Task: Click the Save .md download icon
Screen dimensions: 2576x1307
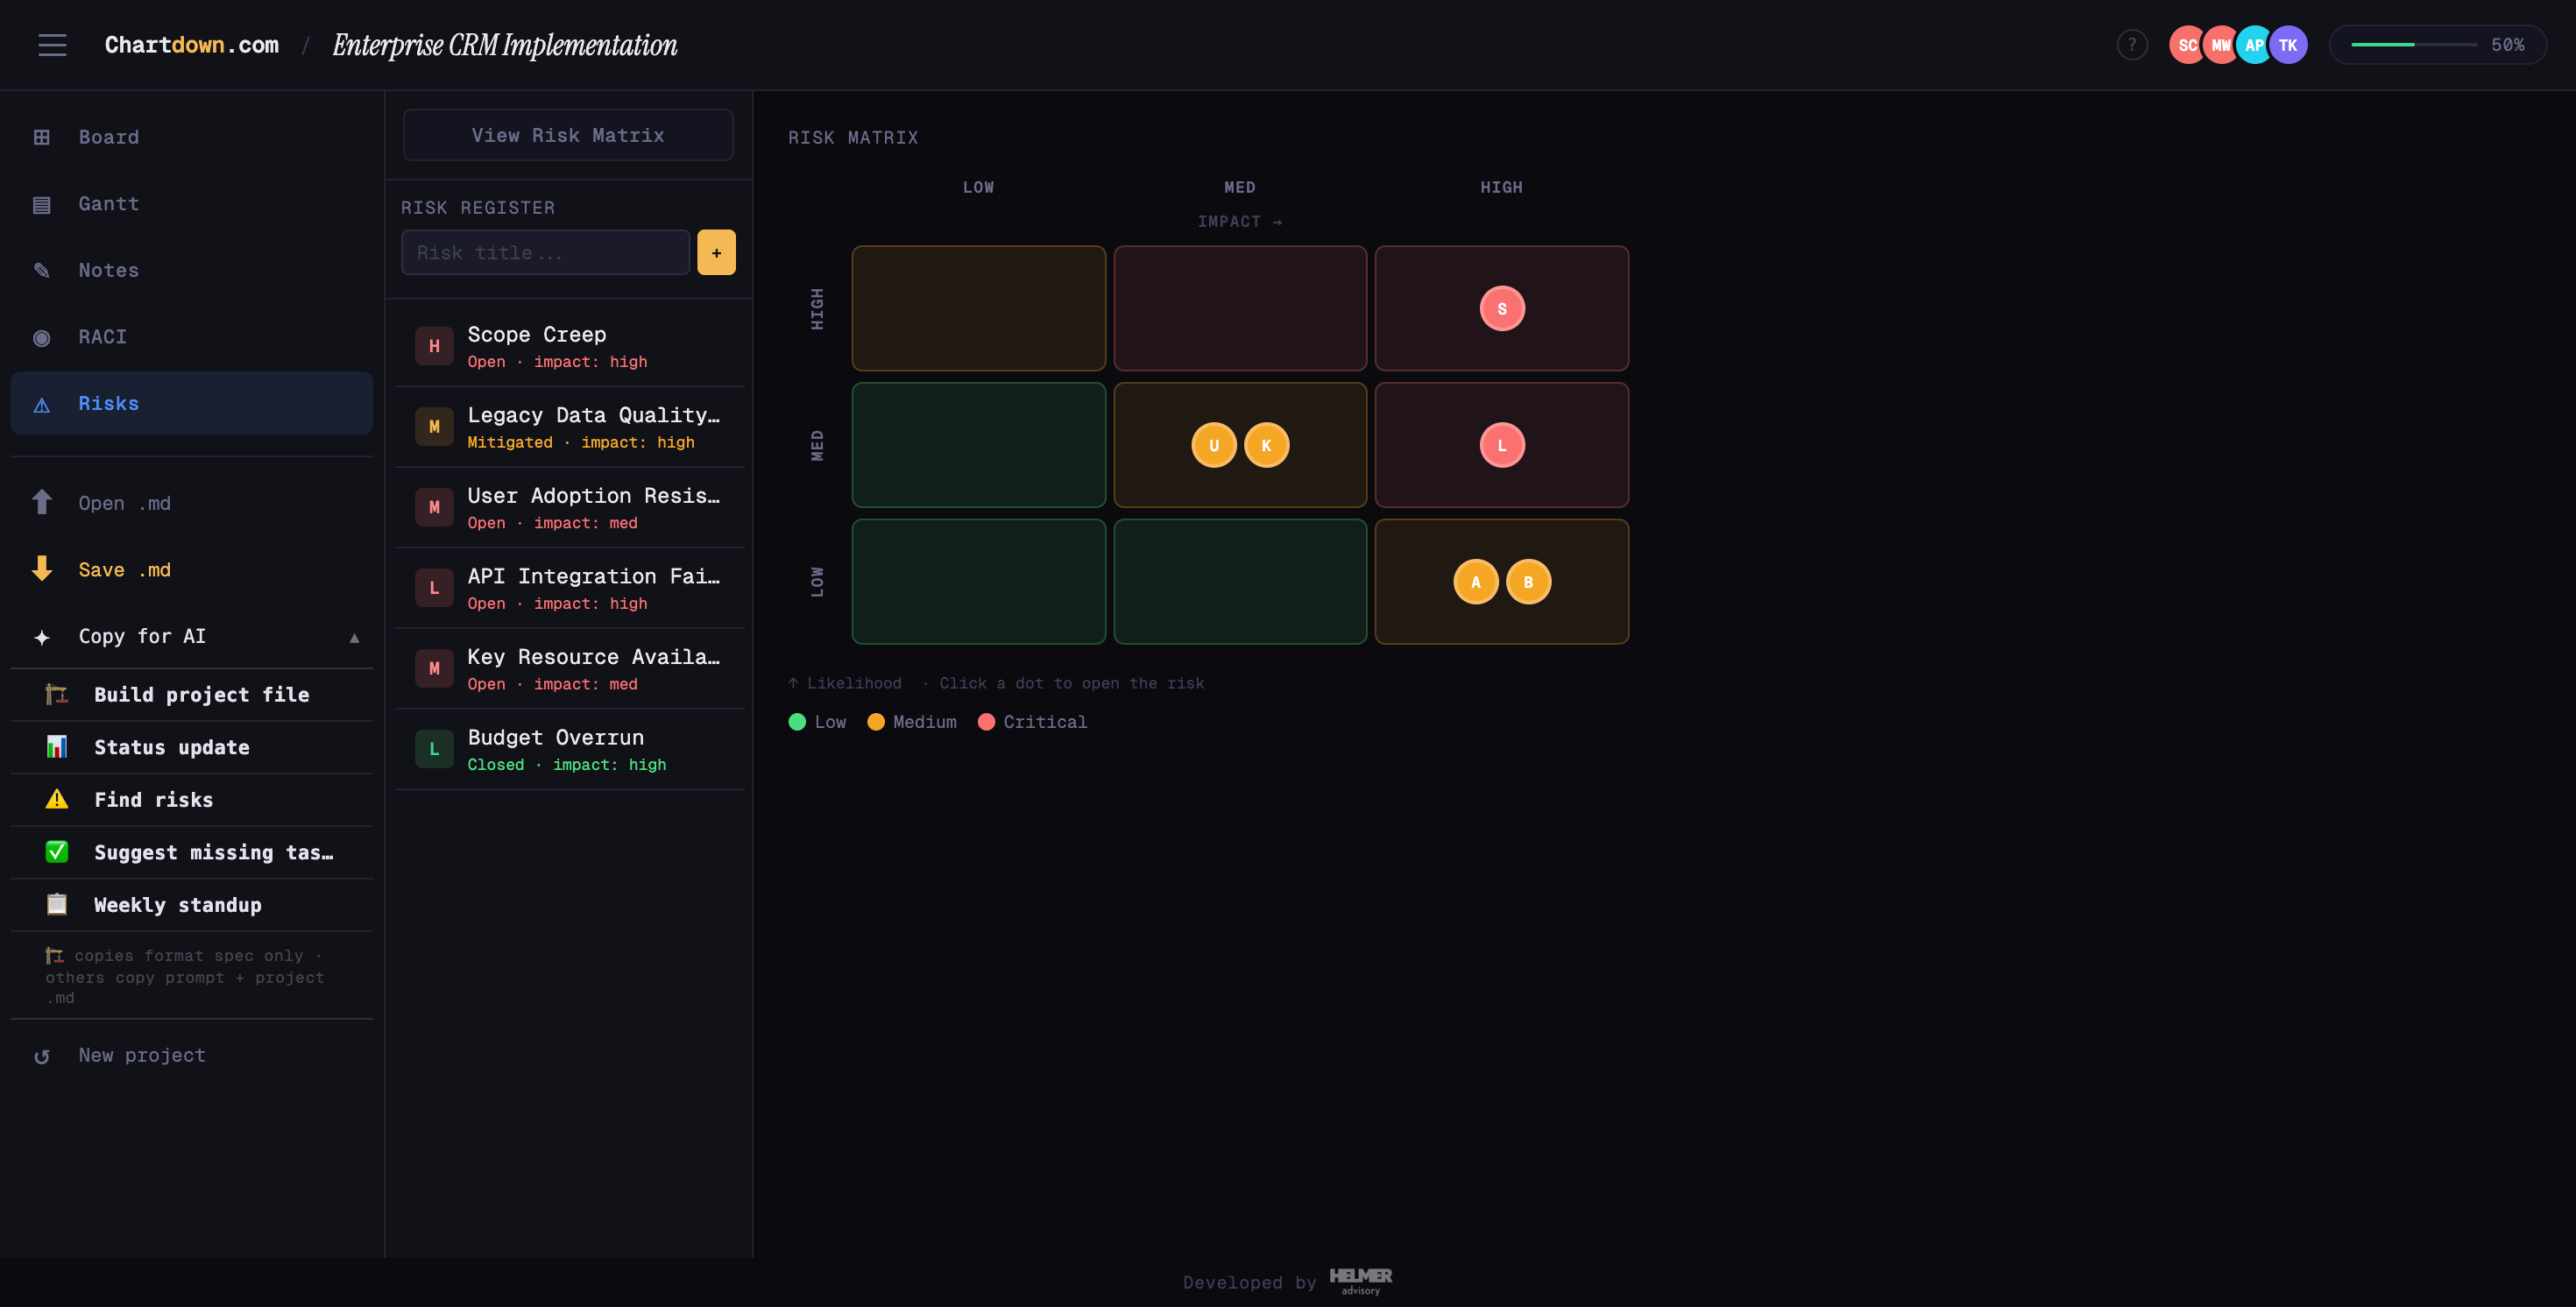Action: point(42,569)
